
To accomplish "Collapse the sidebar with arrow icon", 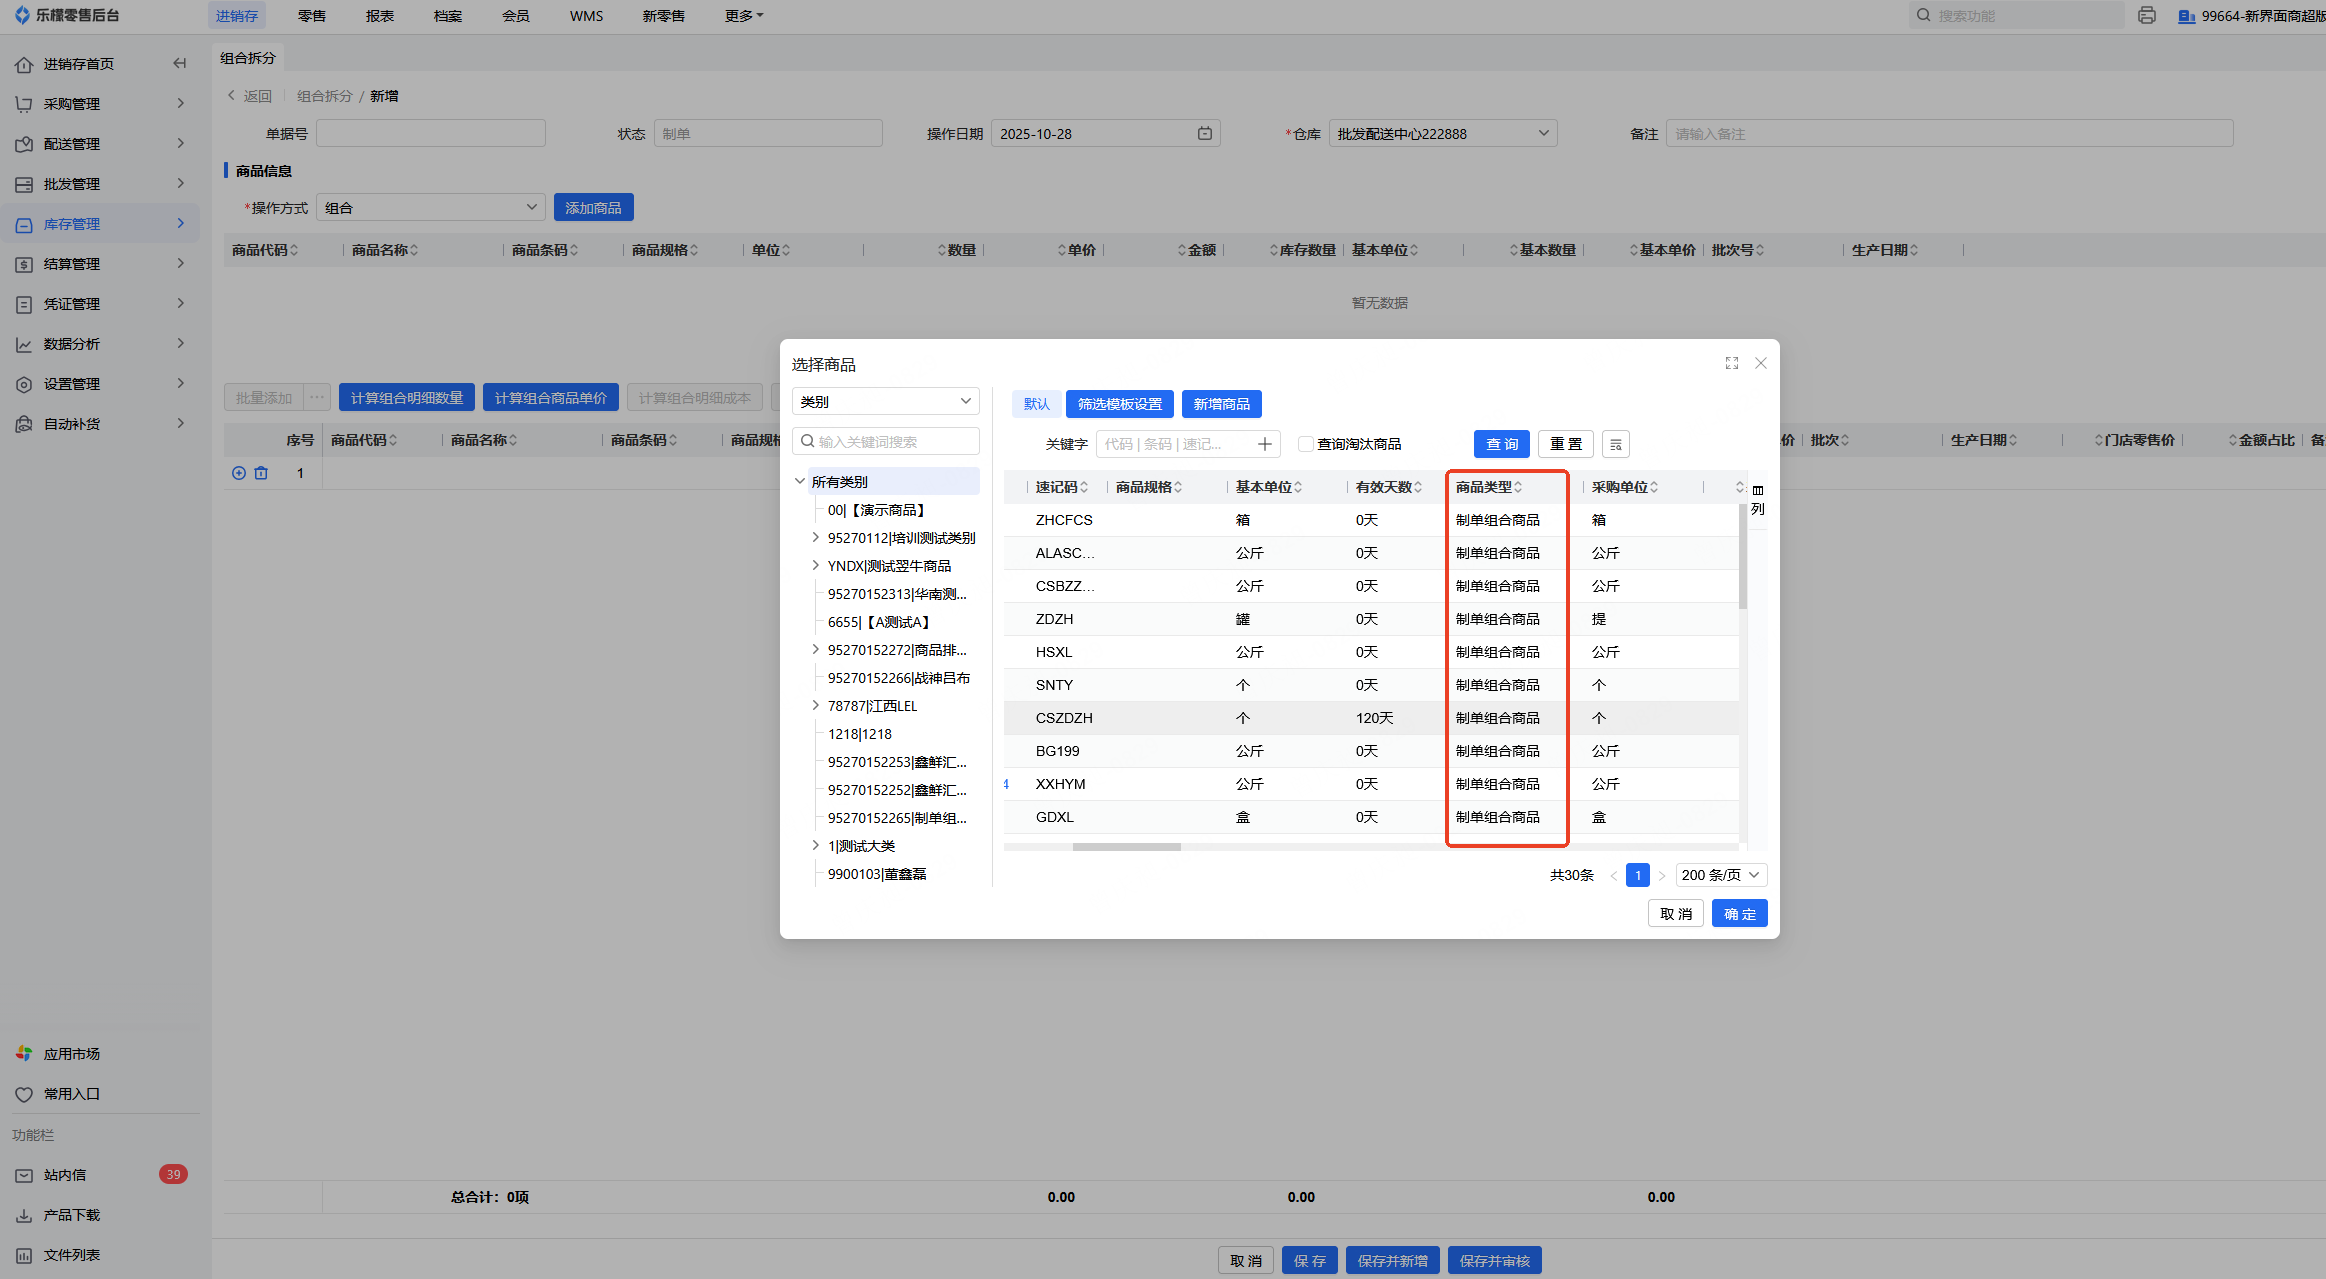I will pyautogui.click(x=180, y=63).
